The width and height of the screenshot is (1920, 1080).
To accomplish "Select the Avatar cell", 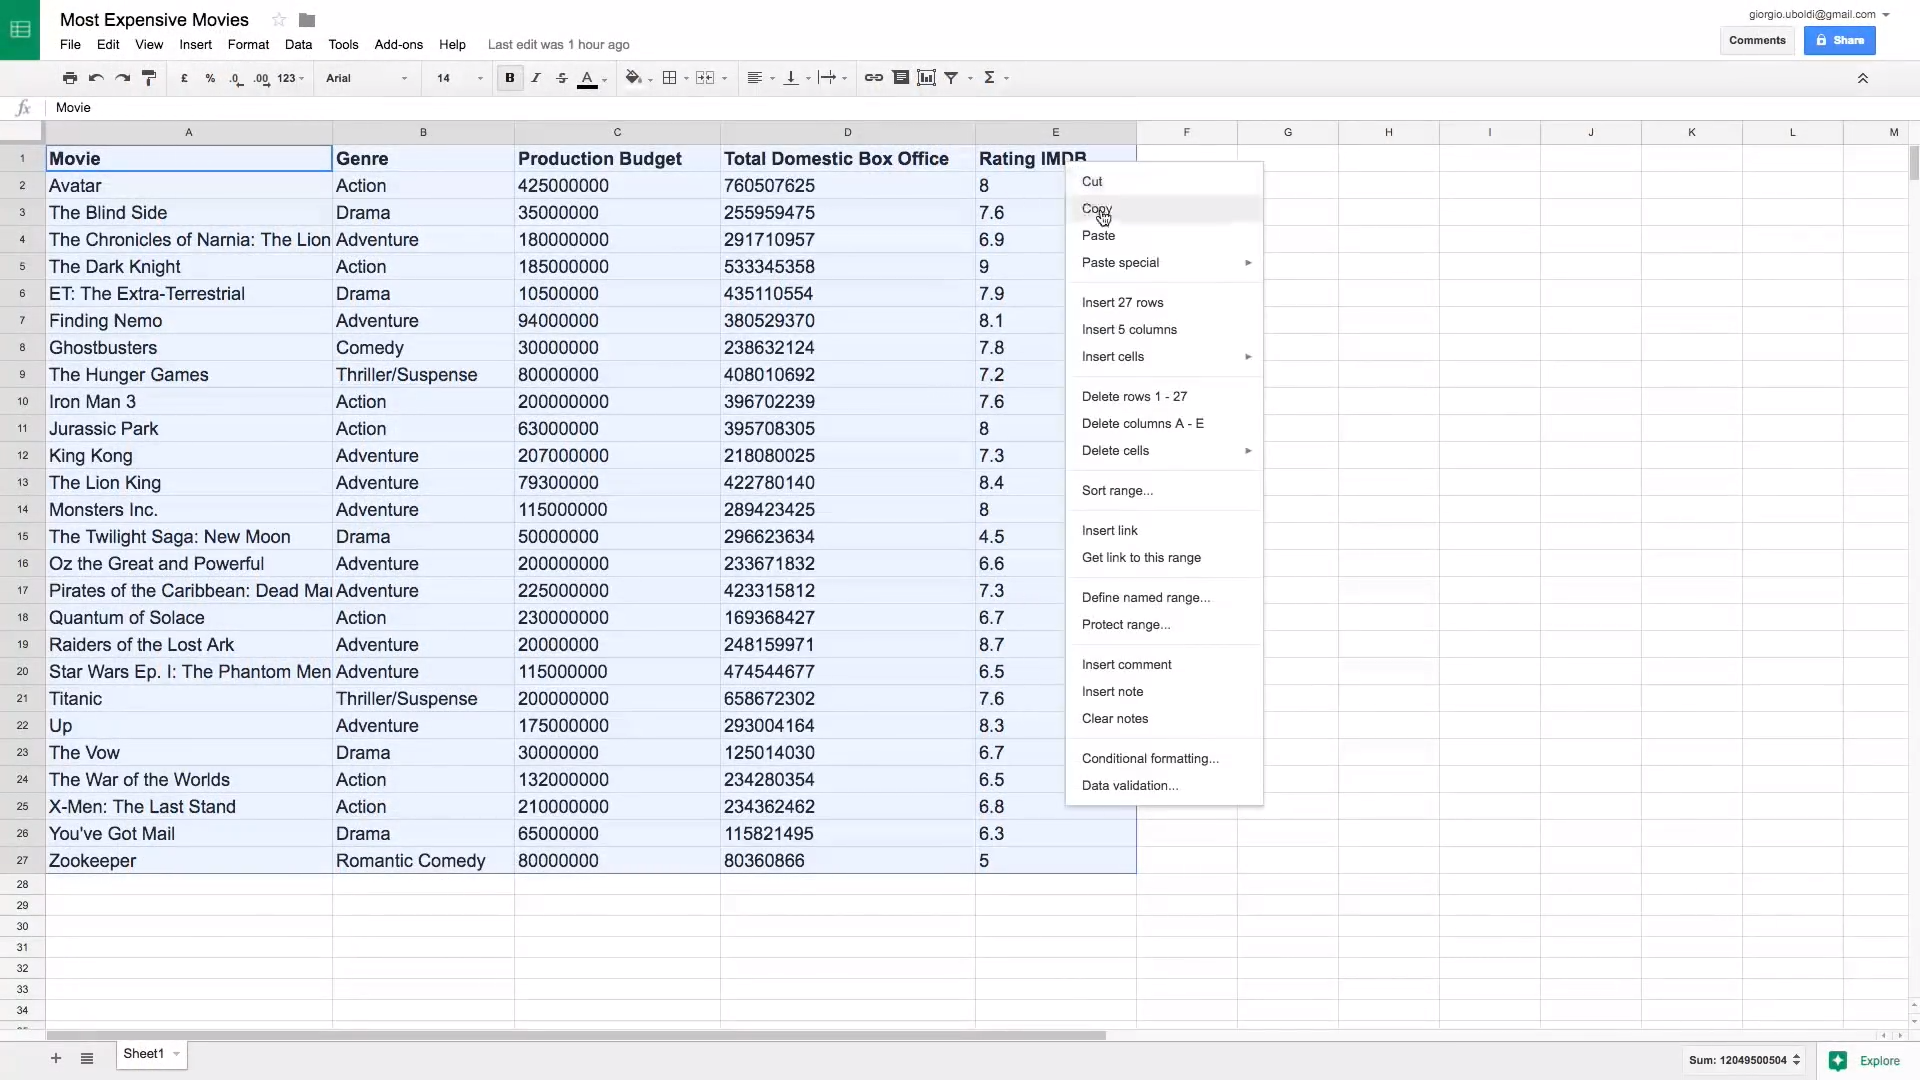I will 189,186.
